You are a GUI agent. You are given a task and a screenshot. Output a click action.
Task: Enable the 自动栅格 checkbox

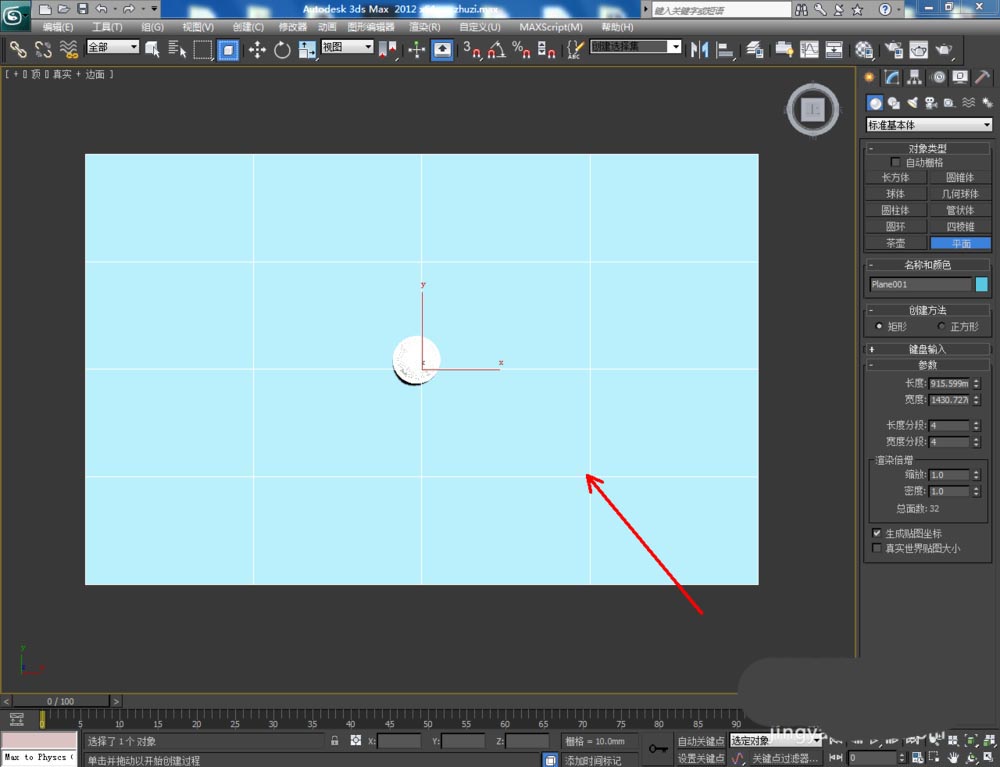(x=895, y=163)
